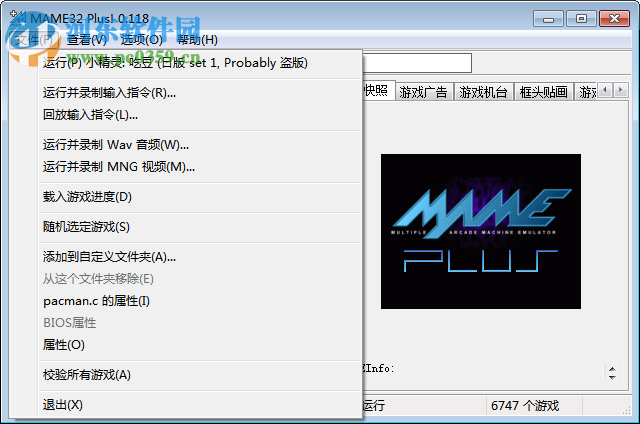Choose 运行并录制 MNG 视频(M)...
640x424 pixels.
pyautogui.click(x=200, y=167)
